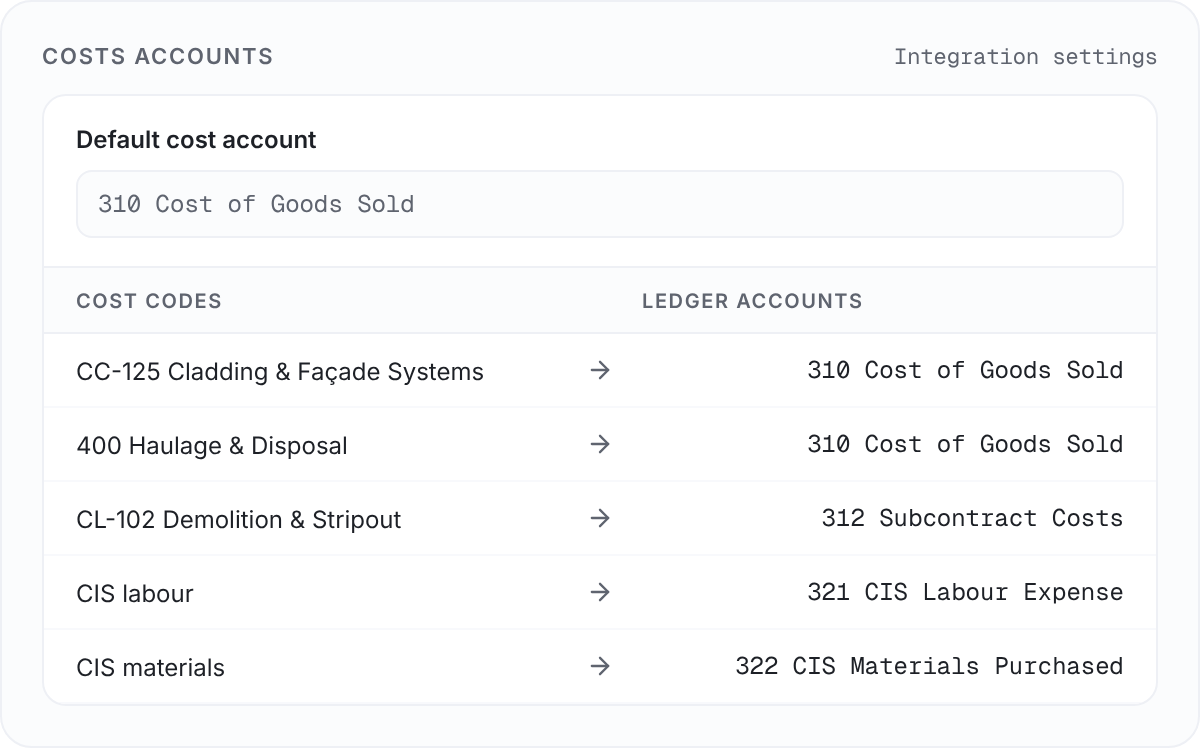
Task: Click the arrow icon in Cladding & Façade row
Action: [600, 370]
